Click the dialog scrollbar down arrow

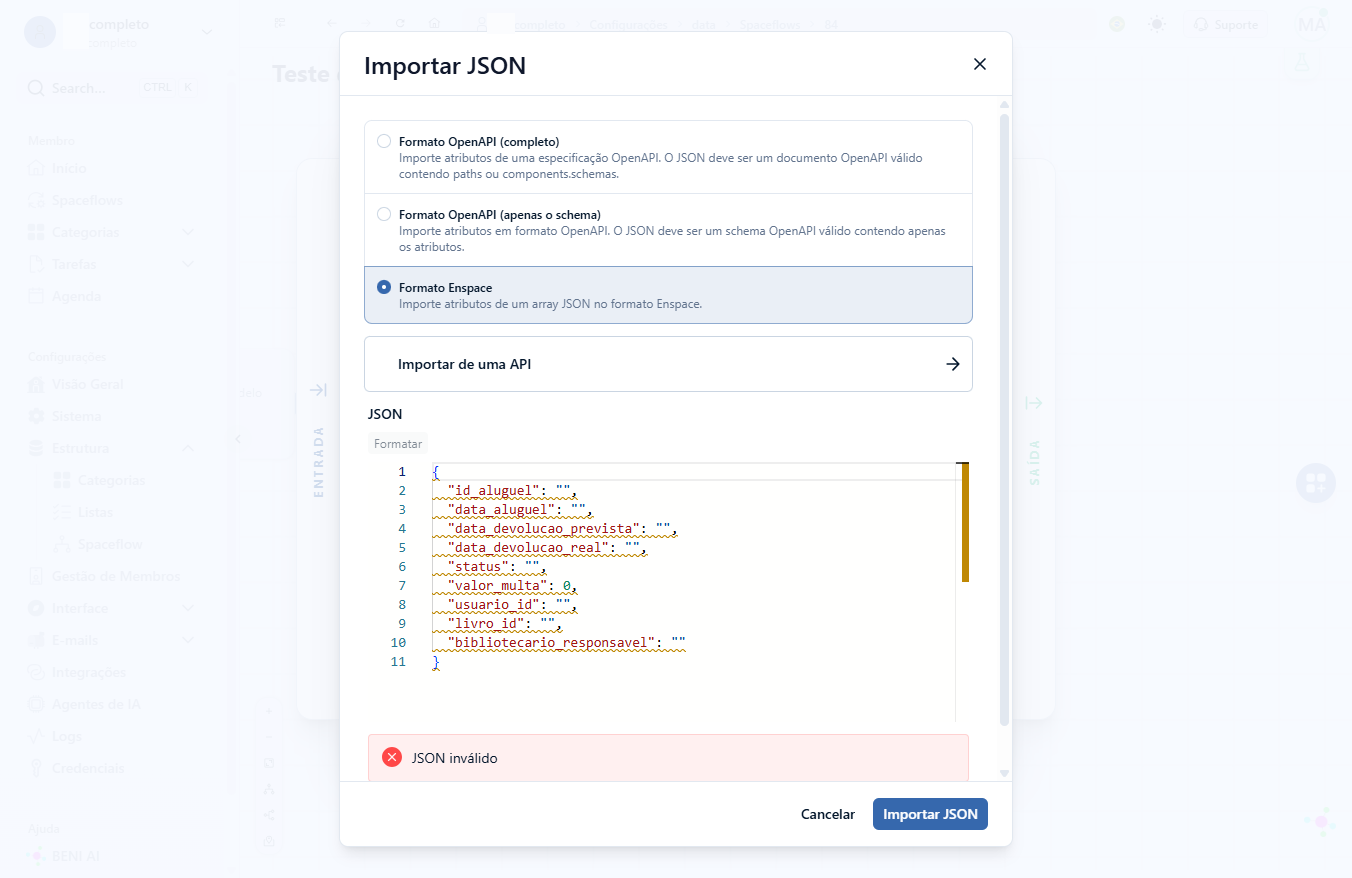point(1005,773)
